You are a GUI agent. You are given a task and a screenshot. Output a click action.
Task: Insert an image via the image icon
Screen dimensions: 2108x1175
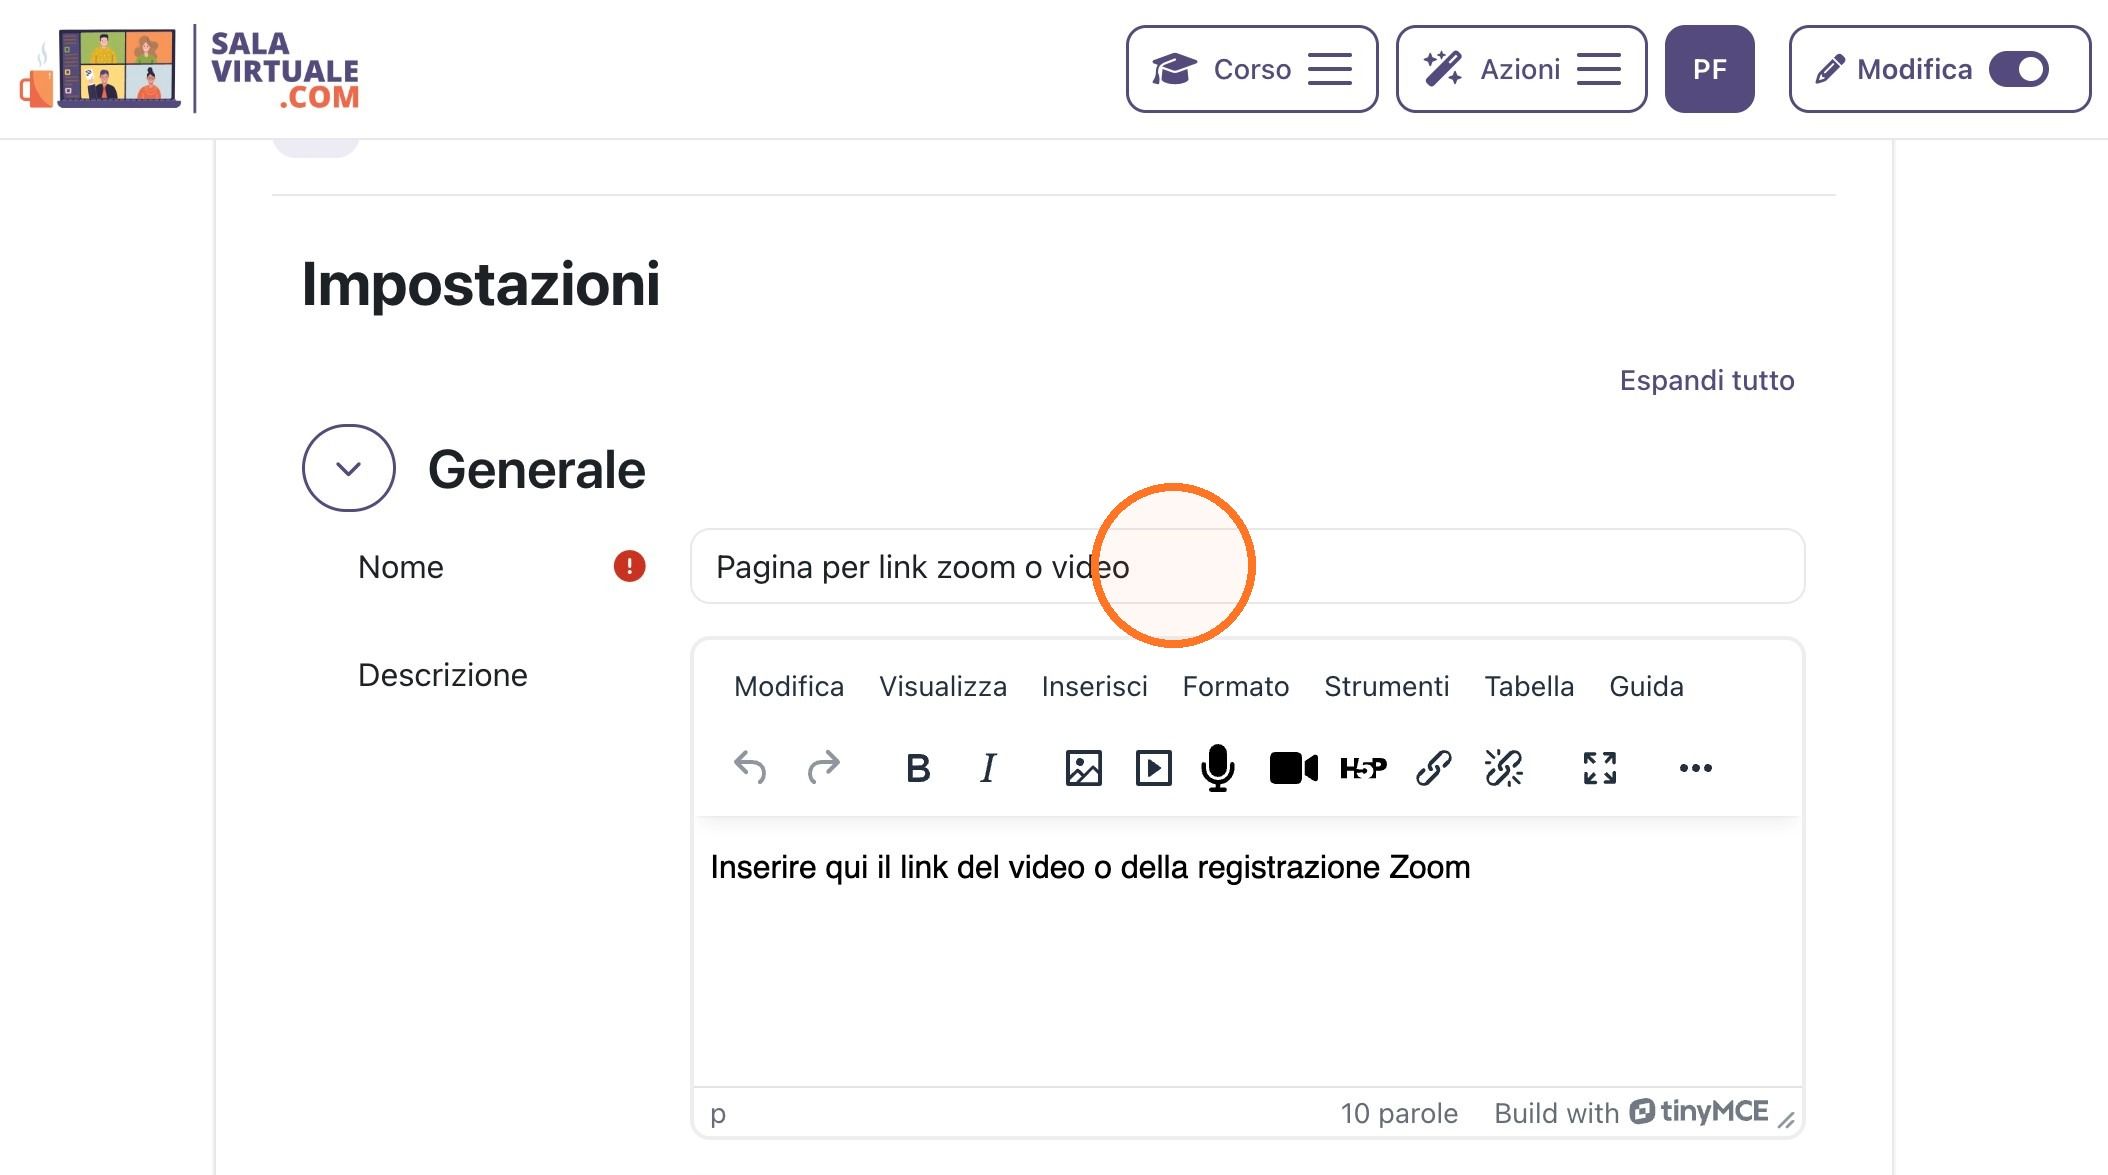coord(1083,768)
